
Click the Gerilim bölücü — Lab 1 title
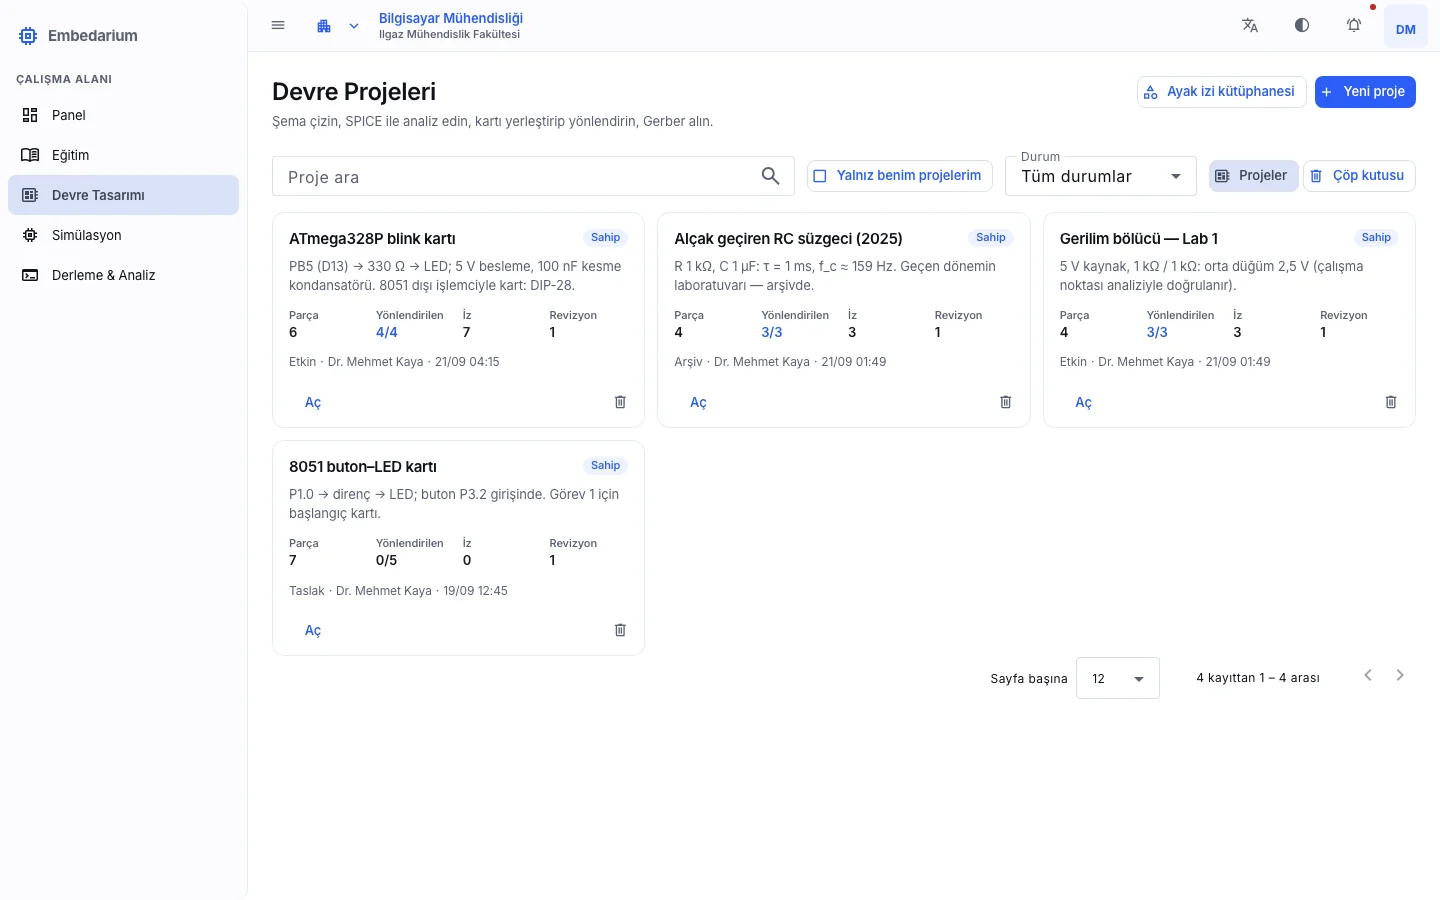pos(1139,239)
